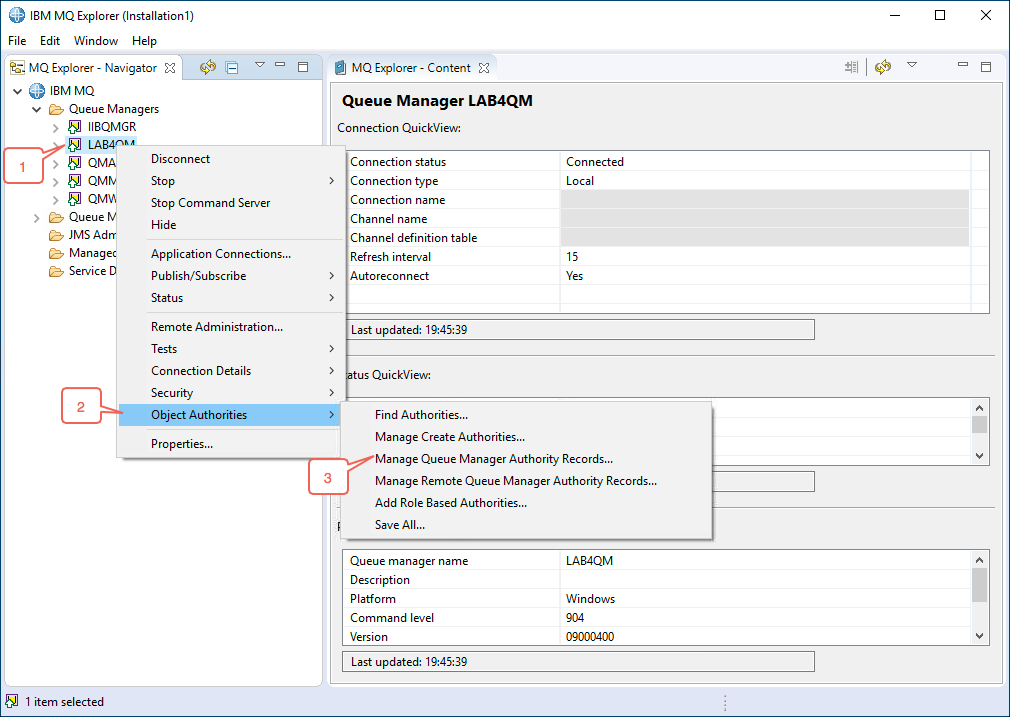Open Application Connections dialog

231,254
